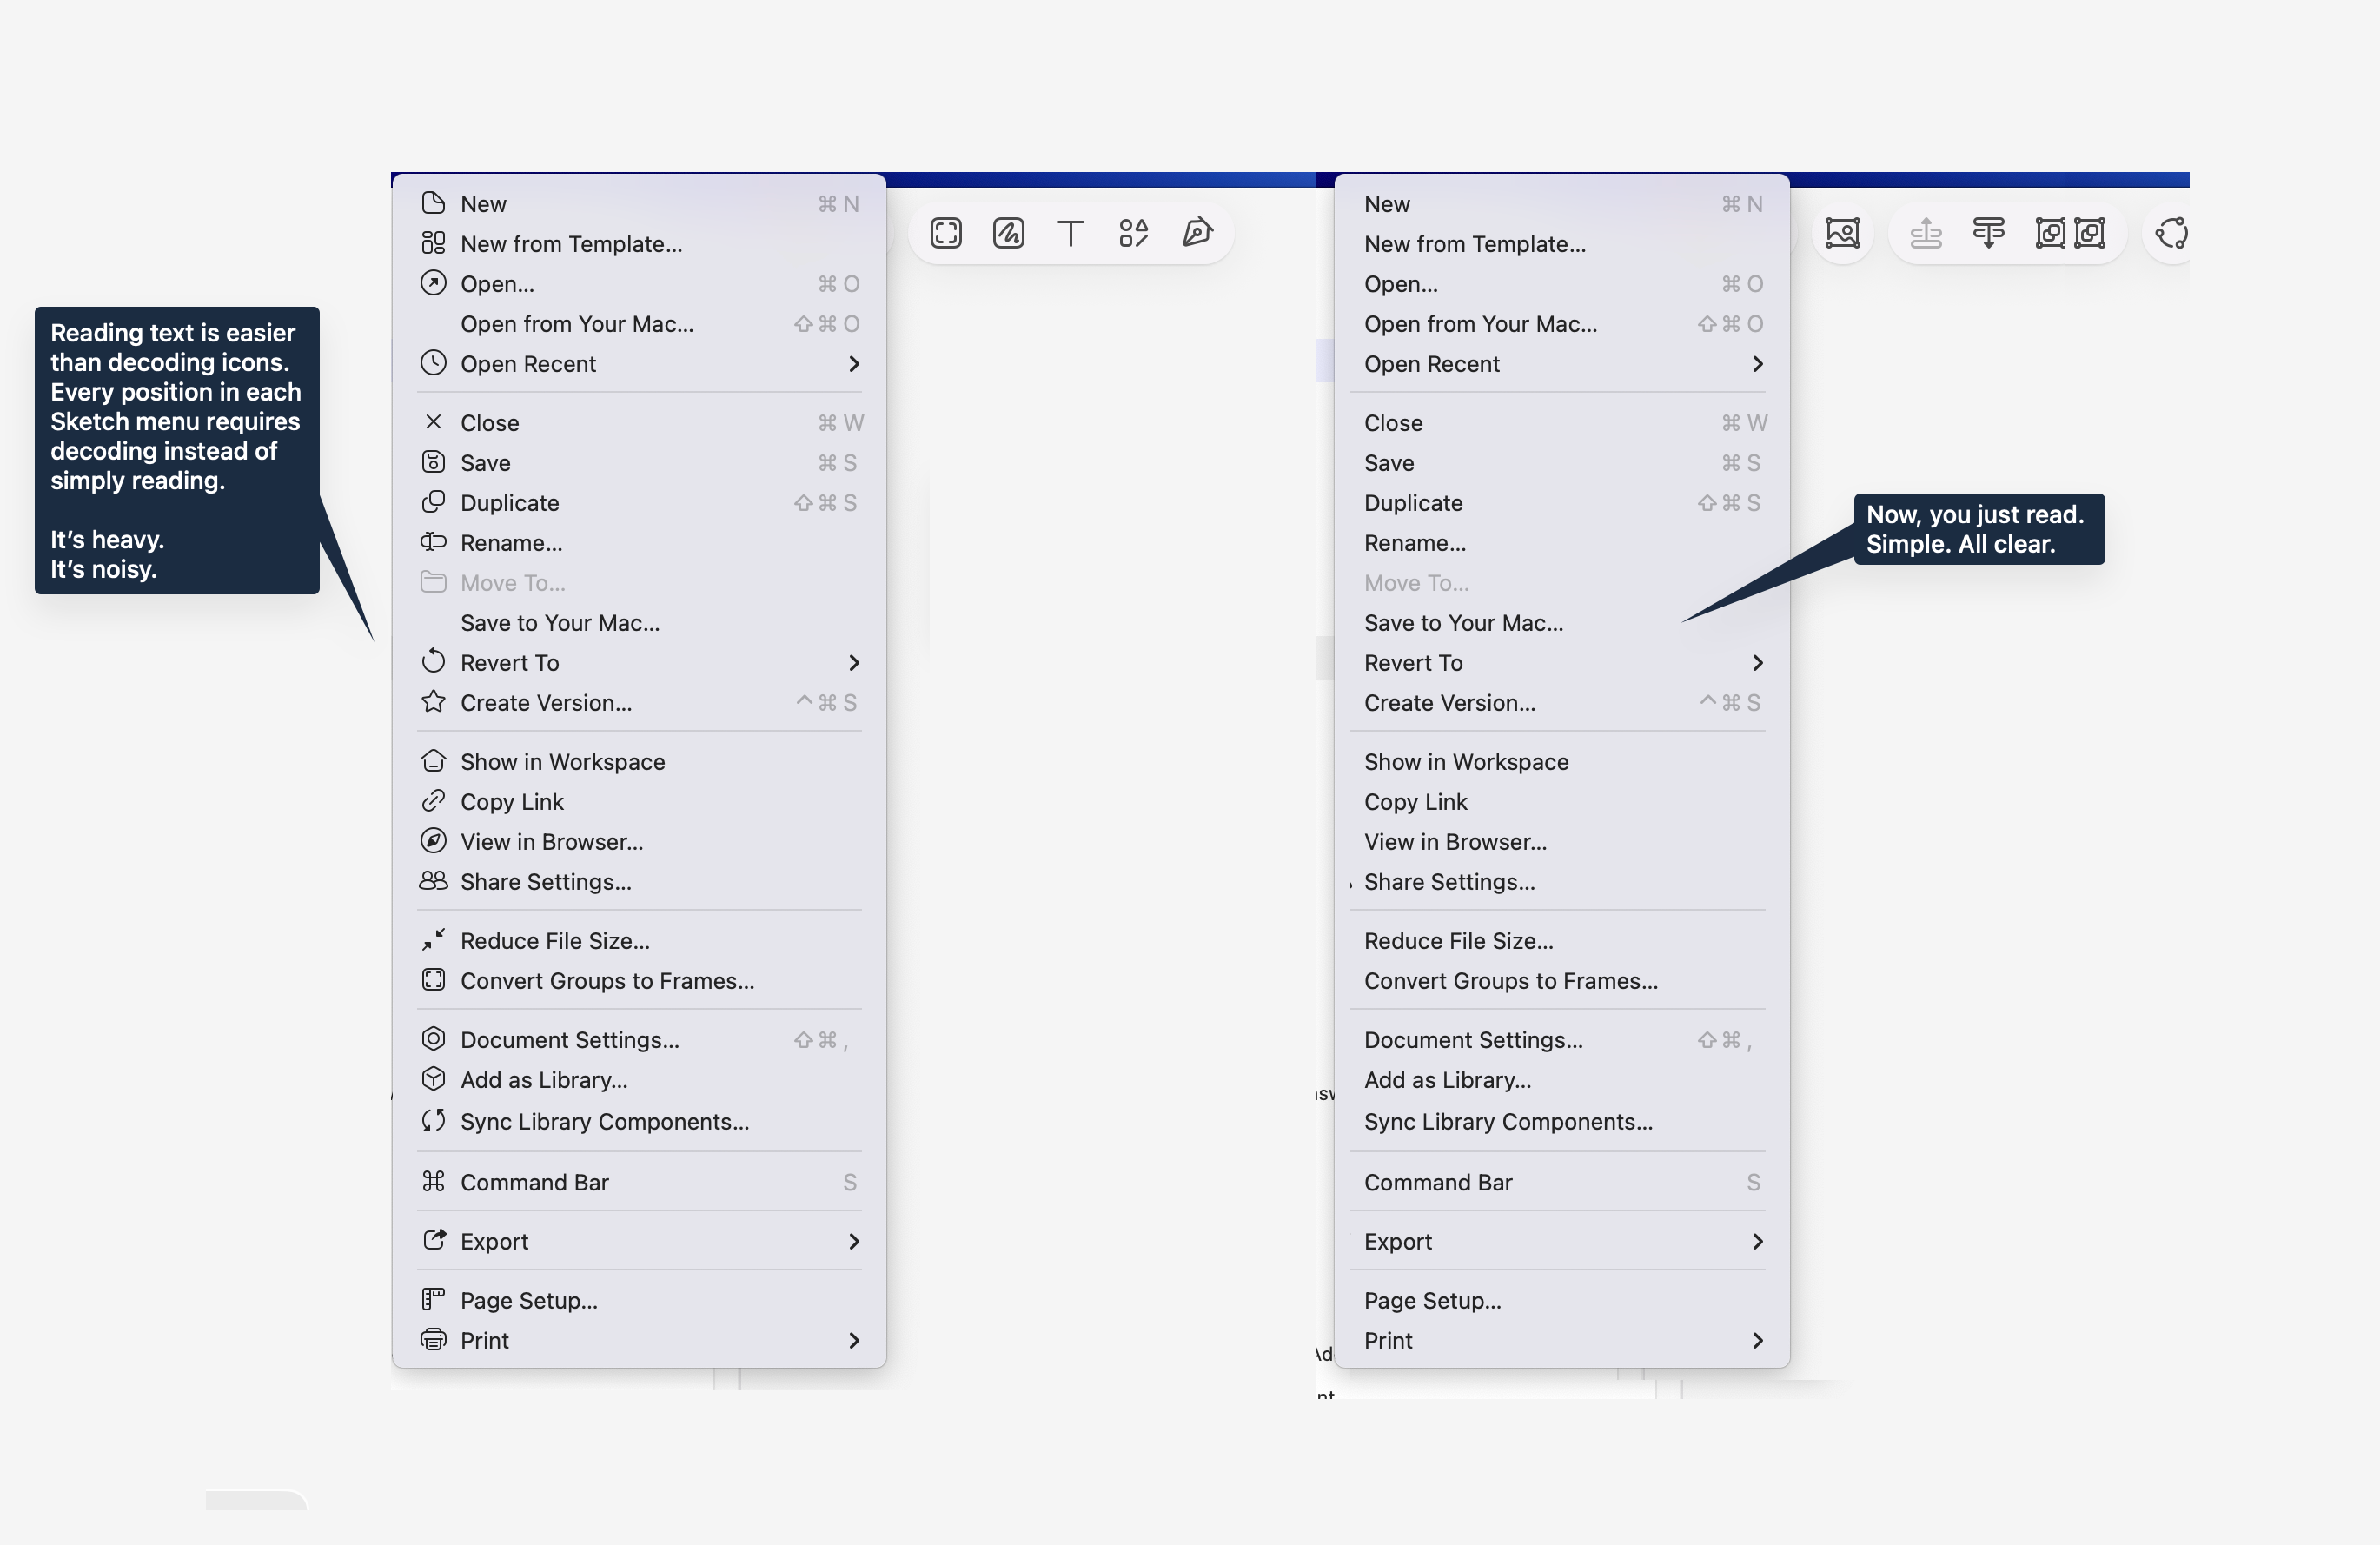Click the freehand scribble tool icon

[1008, 233]
